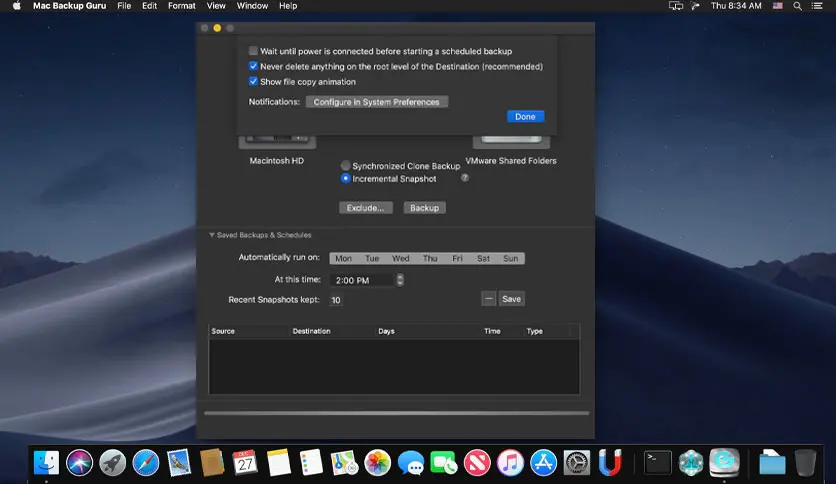Open the Downloads folder in dock
The height and width of the screenshot is (484, 836).
[x=772, y=462]
